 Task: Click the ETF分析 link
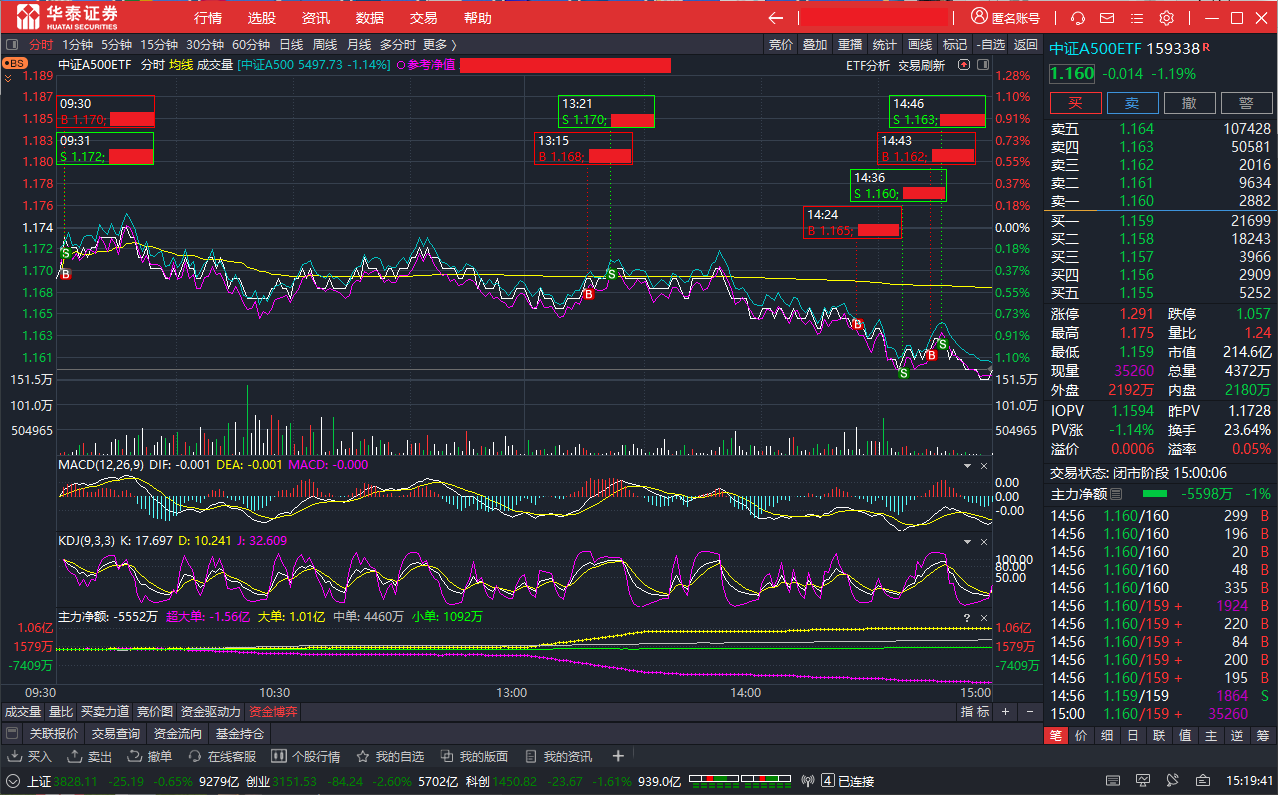pos(867,65)
